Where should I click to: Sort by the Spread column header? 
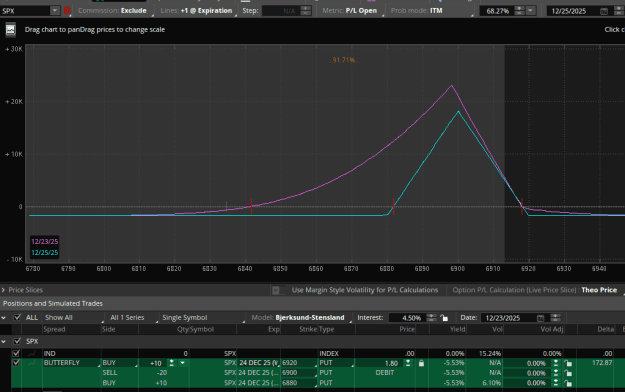pos(54,329)
